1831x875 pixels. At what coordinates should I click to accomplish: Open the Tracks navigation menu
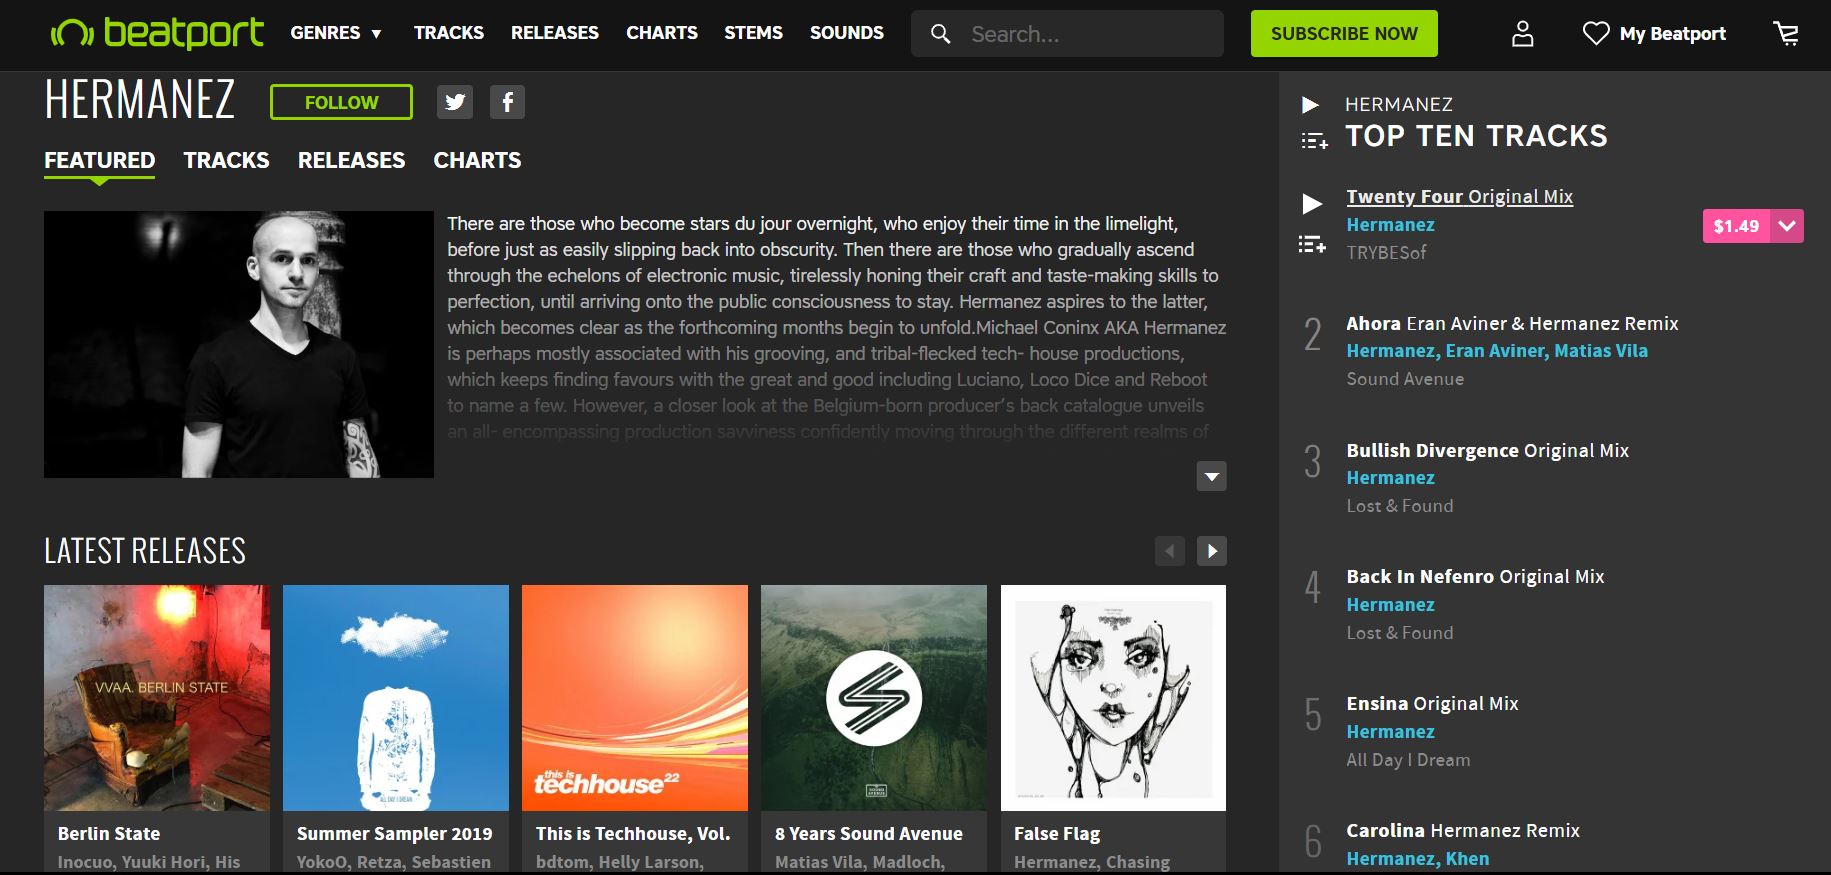tap(449, 33)
